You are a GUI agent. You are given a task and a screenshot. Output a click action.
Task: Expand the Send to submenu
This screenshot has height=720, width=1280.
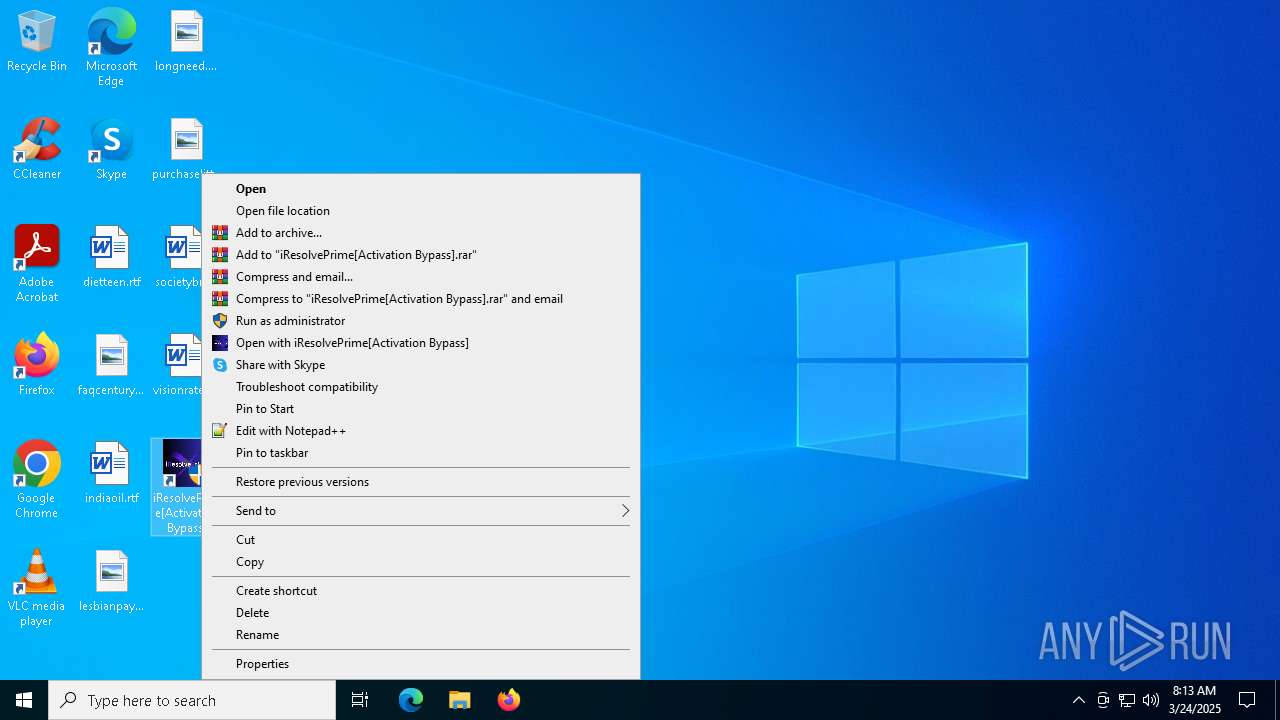(421, 511)
